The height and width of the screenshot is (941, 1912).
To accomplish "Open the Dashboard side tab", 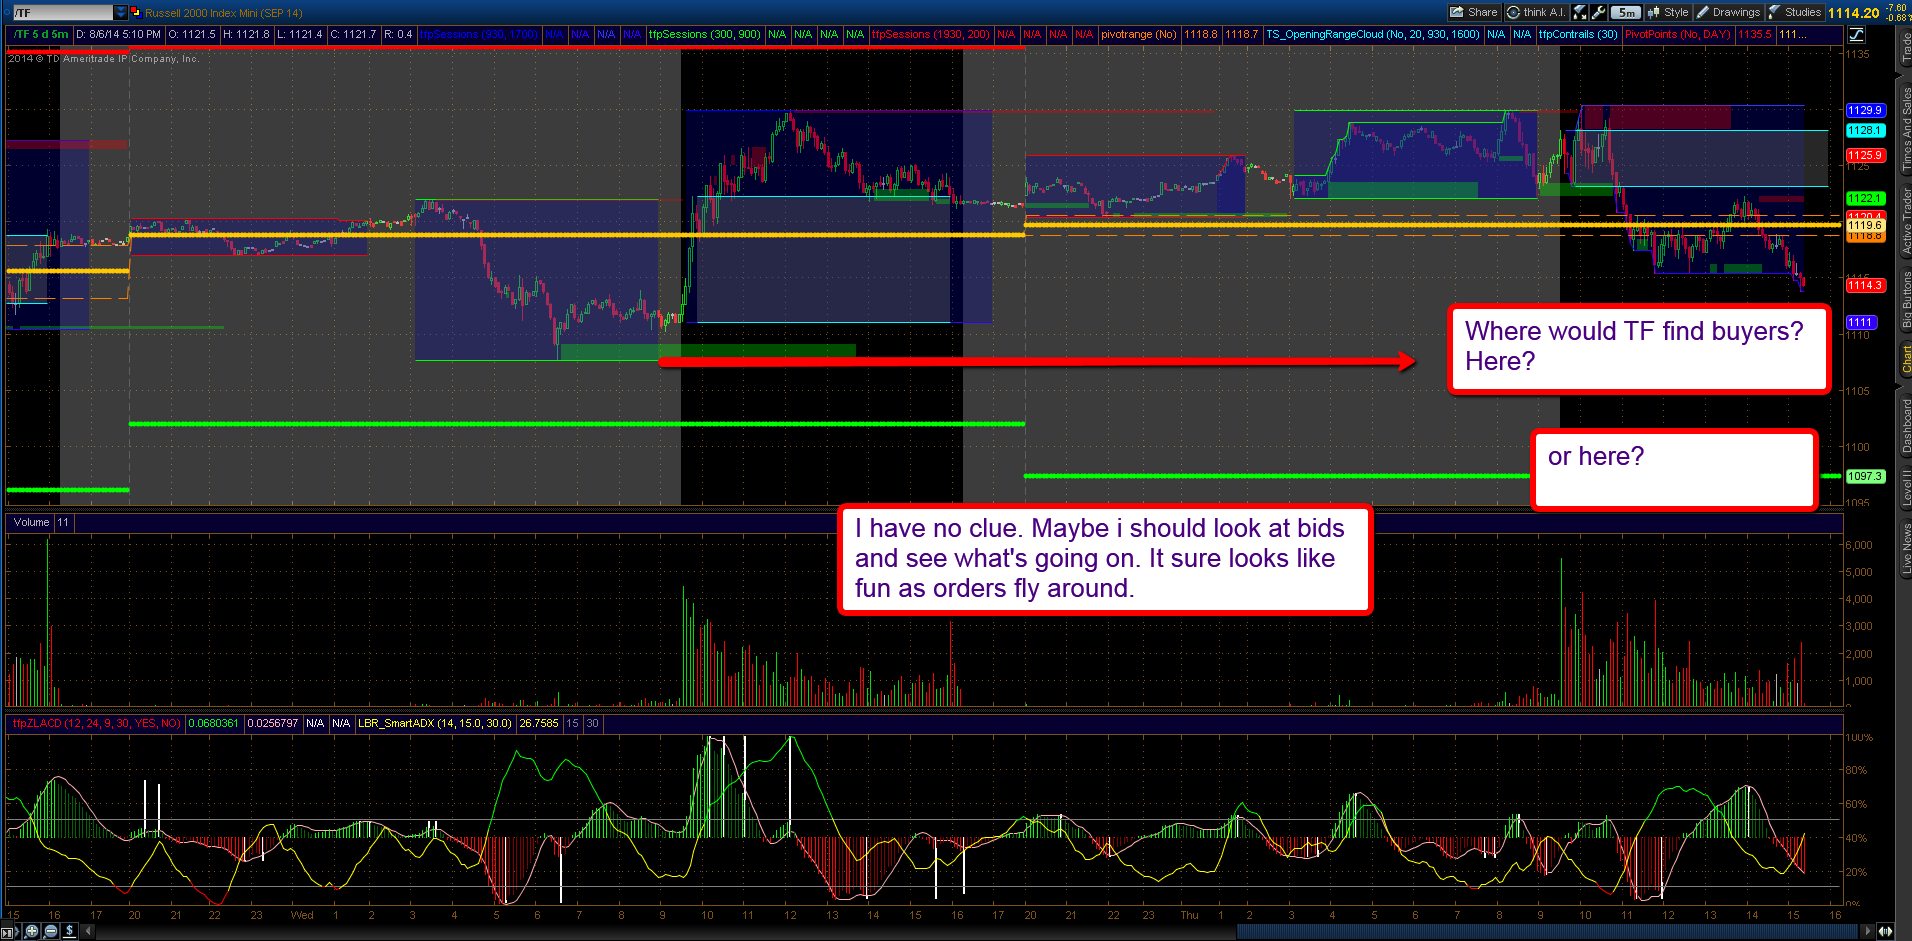I will point(1905,425).
